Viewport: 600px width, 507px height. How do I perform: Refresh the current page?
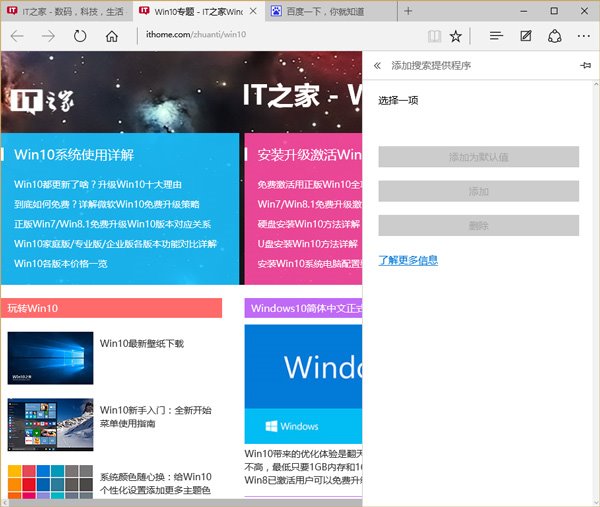point(80,36)
